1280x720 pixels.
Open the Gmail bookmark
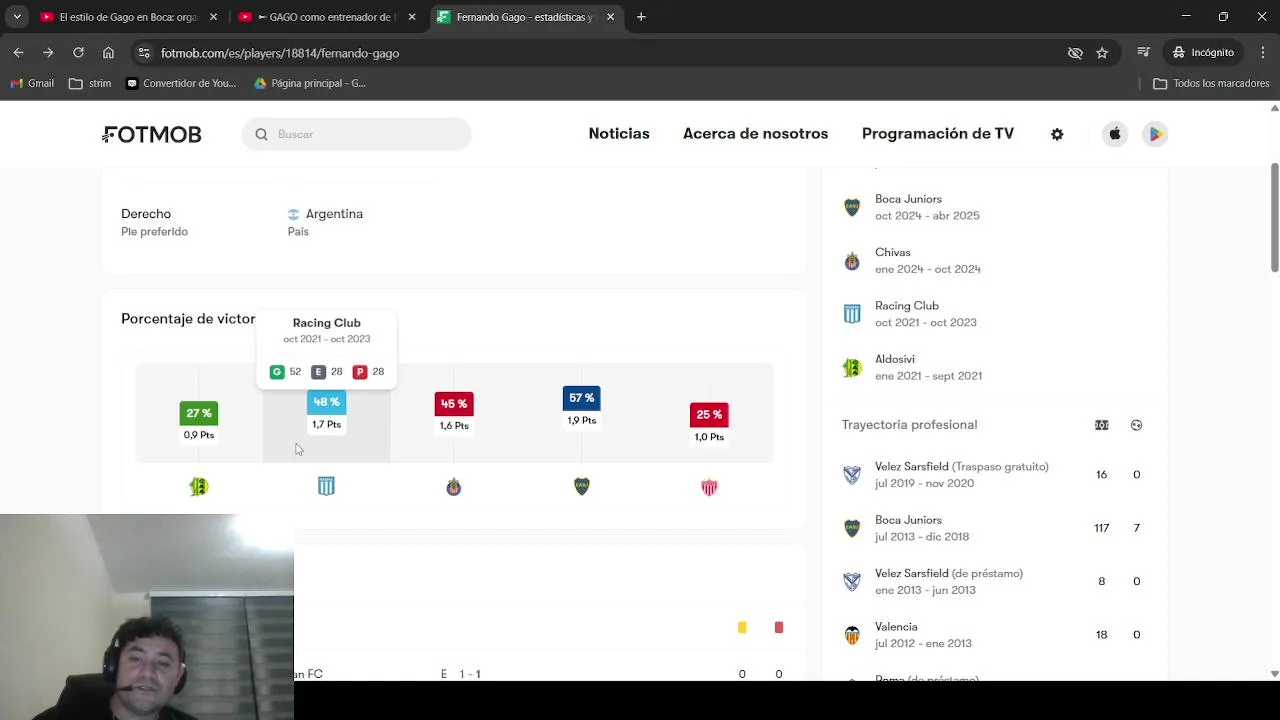click(32, 83)
